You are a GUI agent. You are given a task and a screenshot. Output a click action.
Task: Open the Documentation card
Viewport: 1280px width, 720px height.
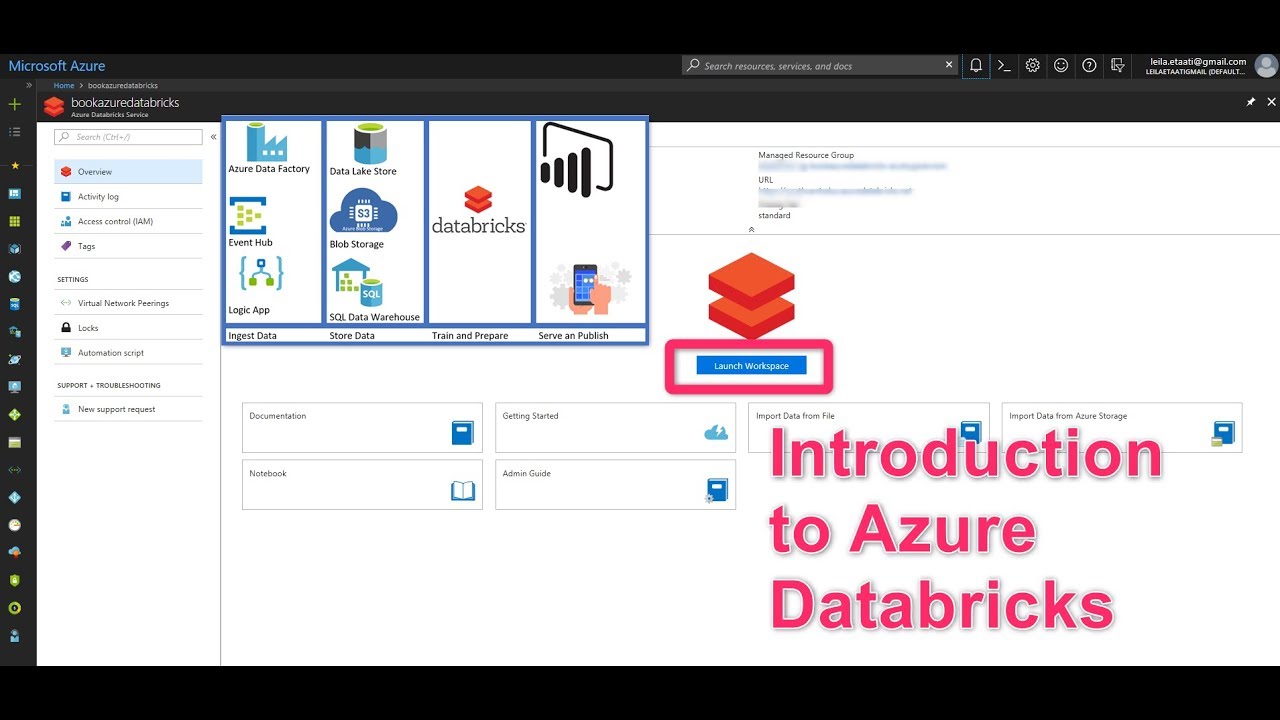click(362, 428)
